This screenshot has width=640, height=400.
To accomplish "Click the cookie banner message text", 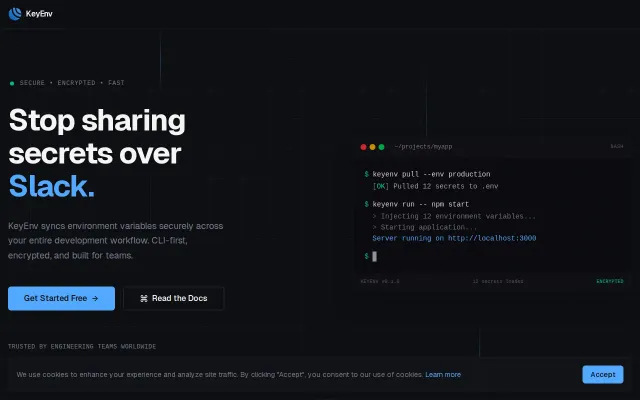I will (x=220, y=374).
